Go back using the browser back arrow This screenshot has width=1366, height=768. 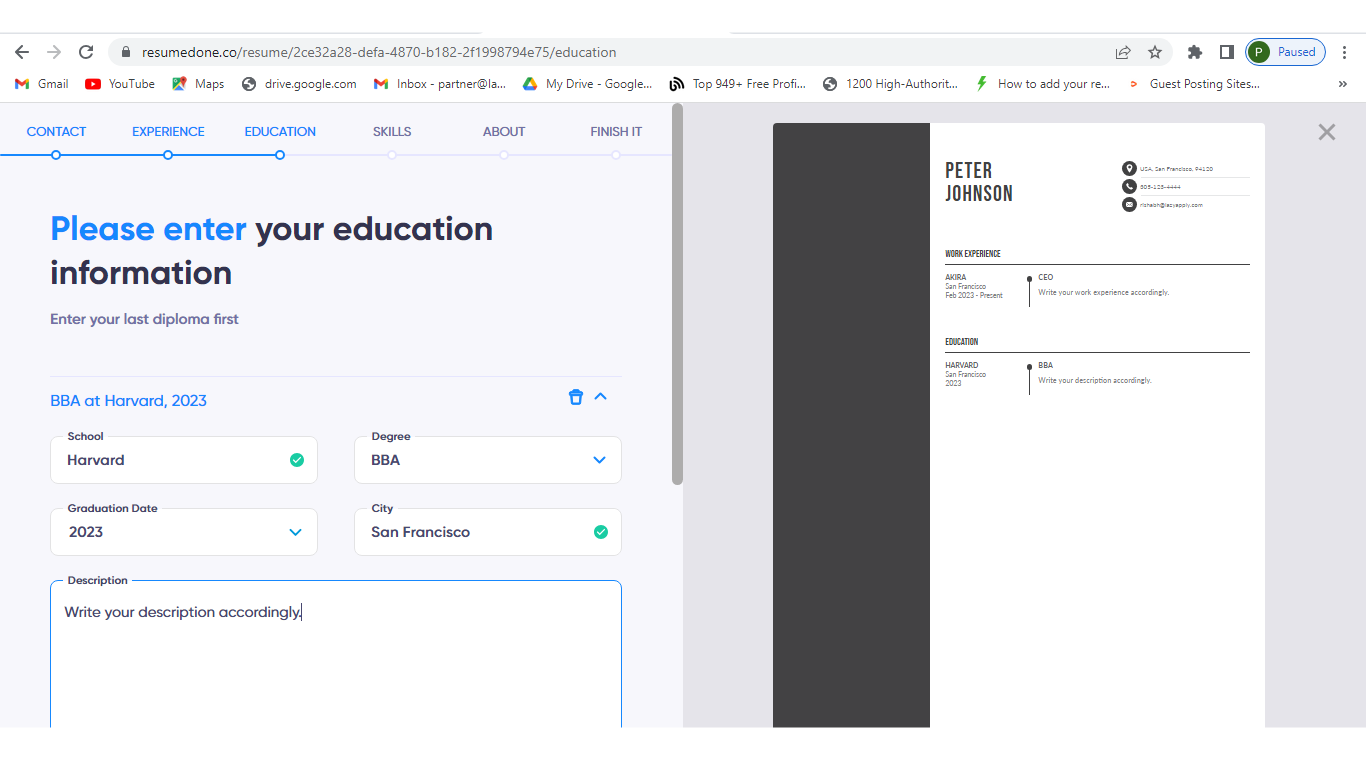tap(22, 52)
